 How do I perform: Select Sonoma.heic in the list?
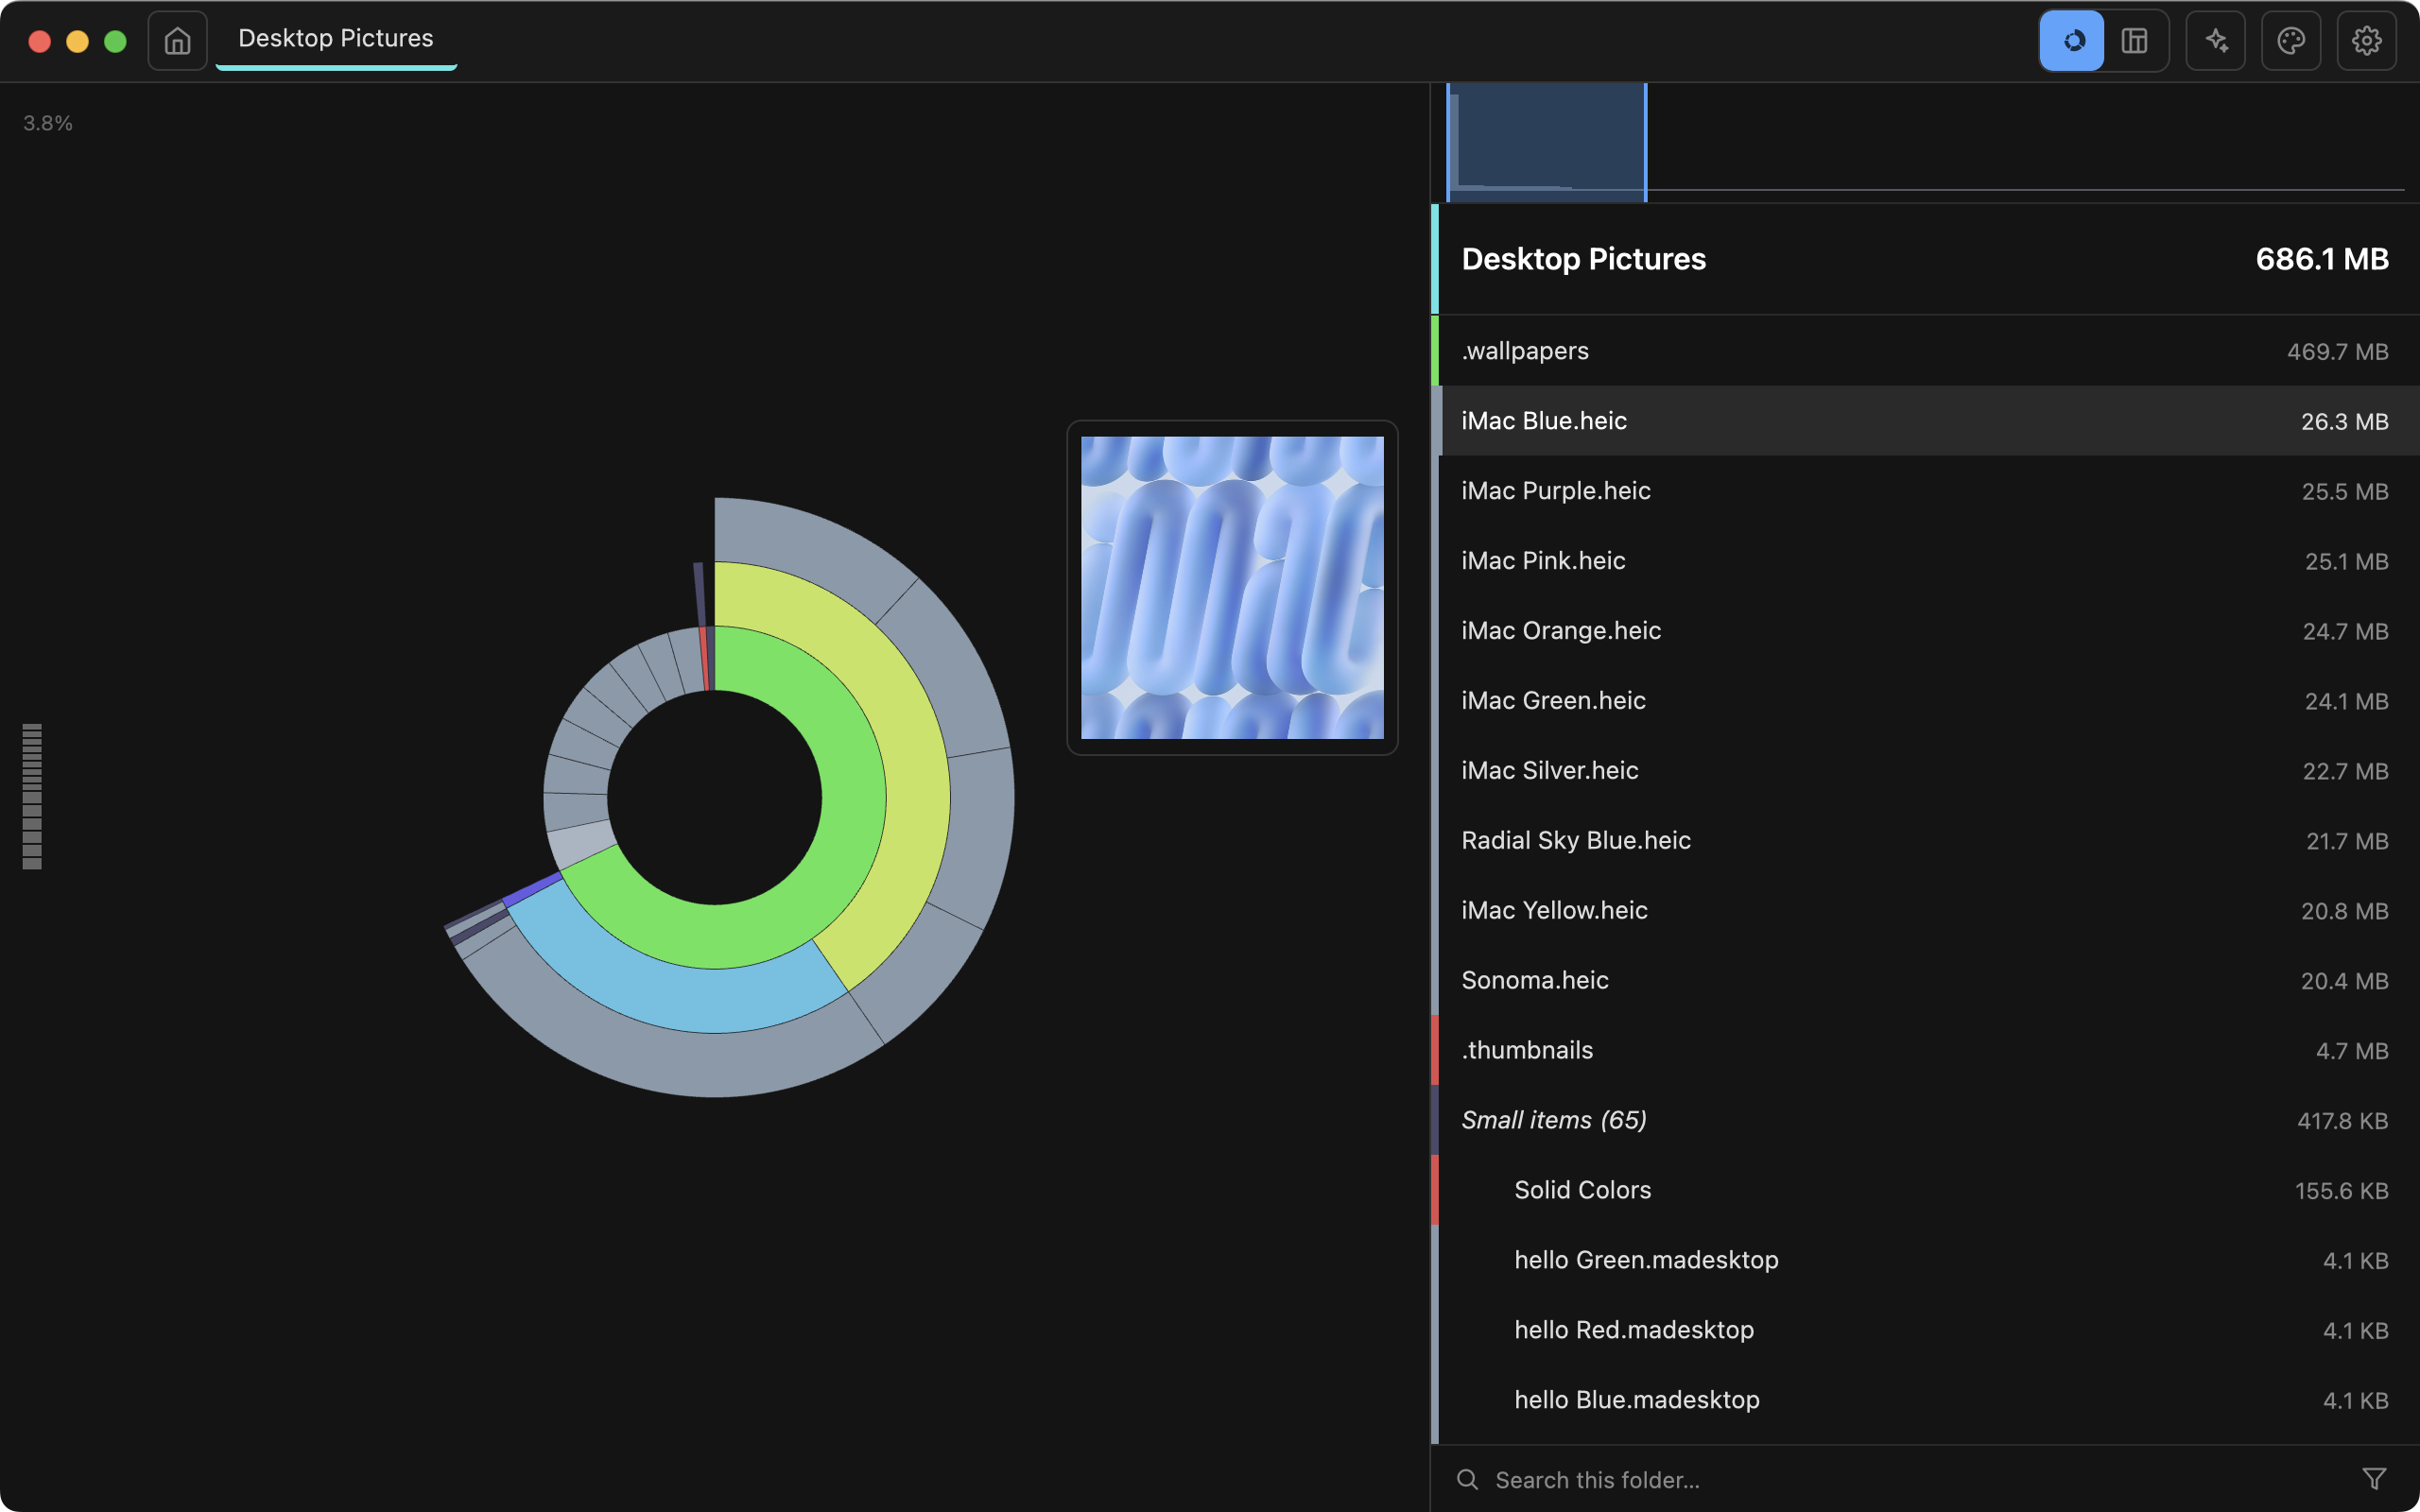[1925, 981]
